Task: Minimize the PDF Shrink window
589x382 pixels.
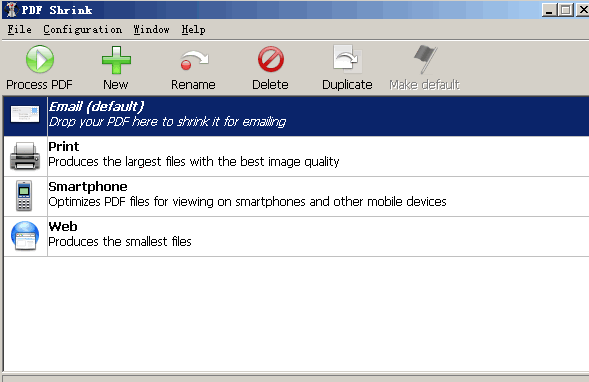Action: (549, 9)
